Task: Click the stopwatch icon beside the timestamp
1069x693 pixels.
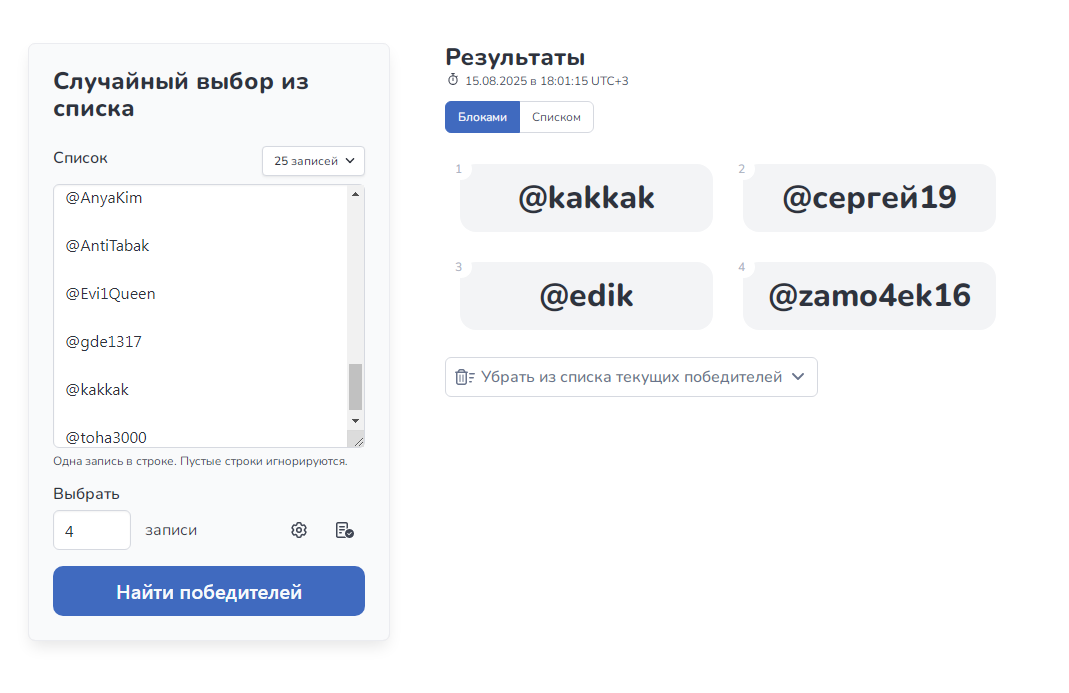Action: coord(453,80)
